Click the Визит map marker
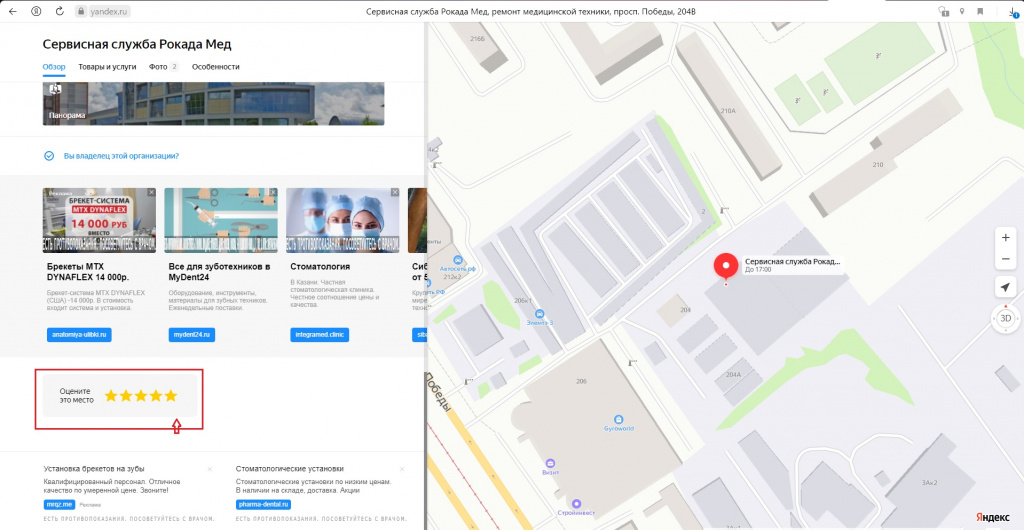 551,462
